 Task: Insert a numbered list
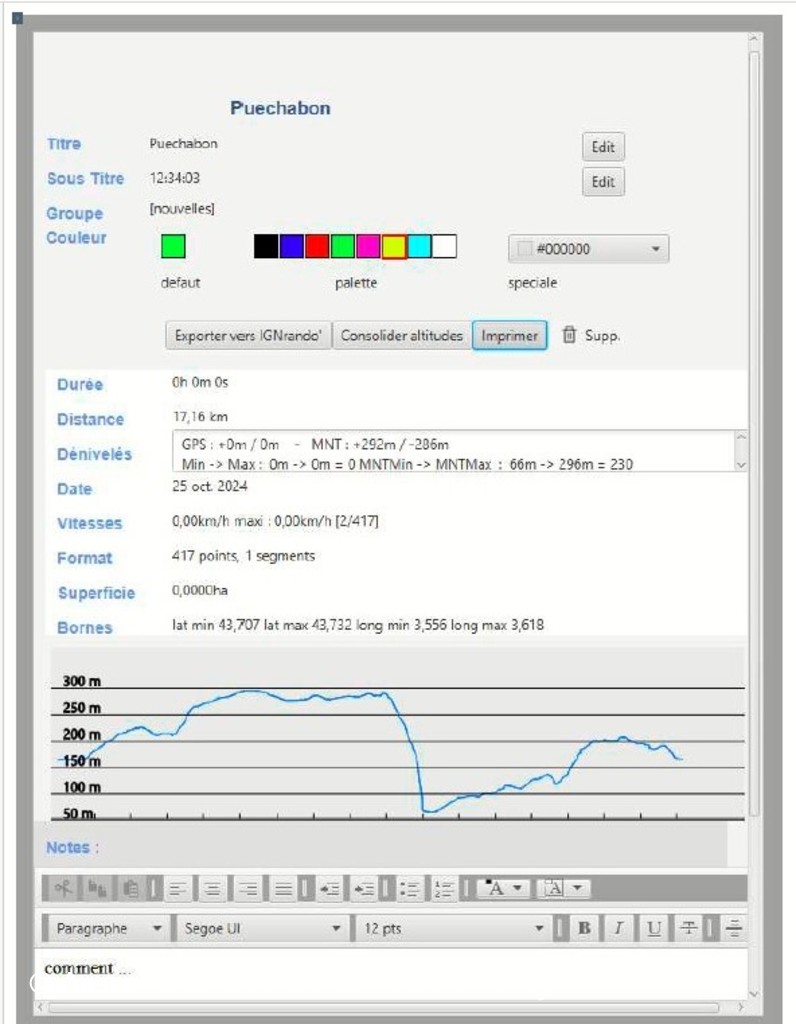[445, 888]
